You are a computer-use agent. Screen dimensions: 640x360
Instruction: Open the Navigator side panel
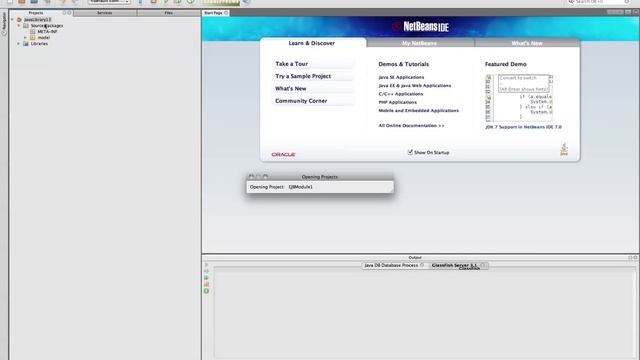click(x=4, y=24)
